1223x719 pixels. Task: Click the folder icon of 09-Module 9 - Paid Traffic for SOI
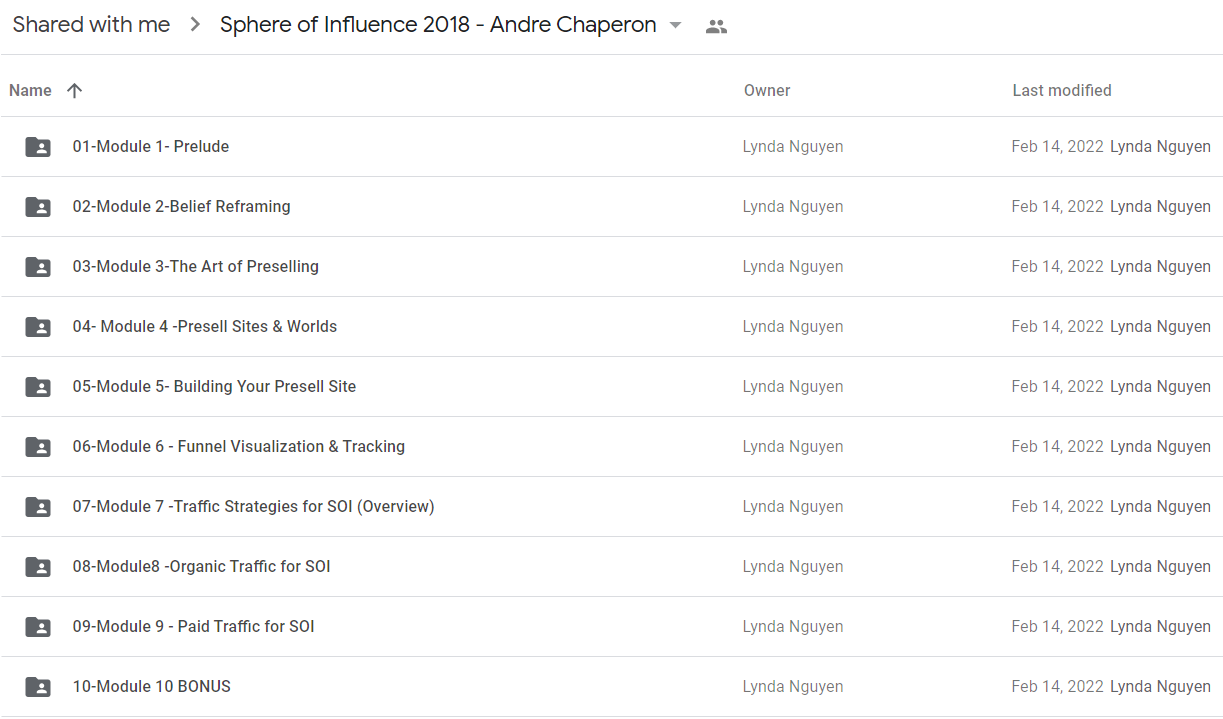click(38, 627)
